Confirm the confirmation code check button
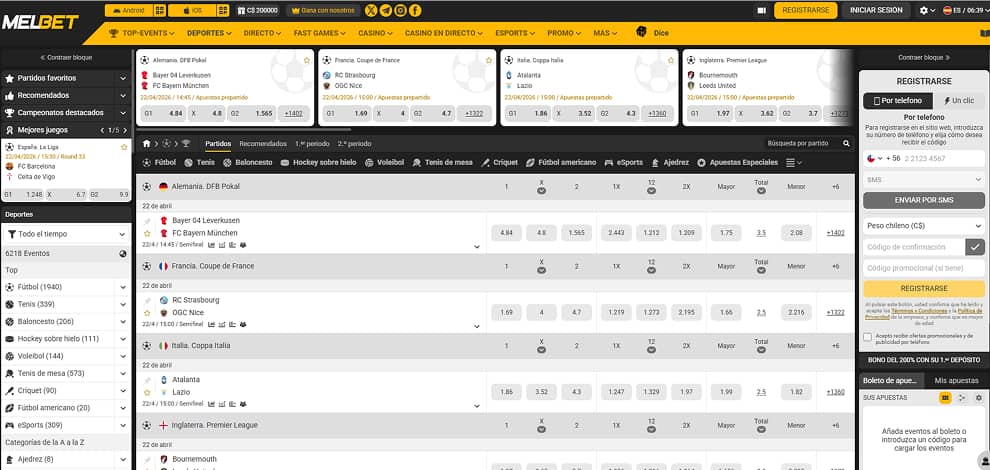Viewport: 990px width, 470px height. (x=975, y=247)
